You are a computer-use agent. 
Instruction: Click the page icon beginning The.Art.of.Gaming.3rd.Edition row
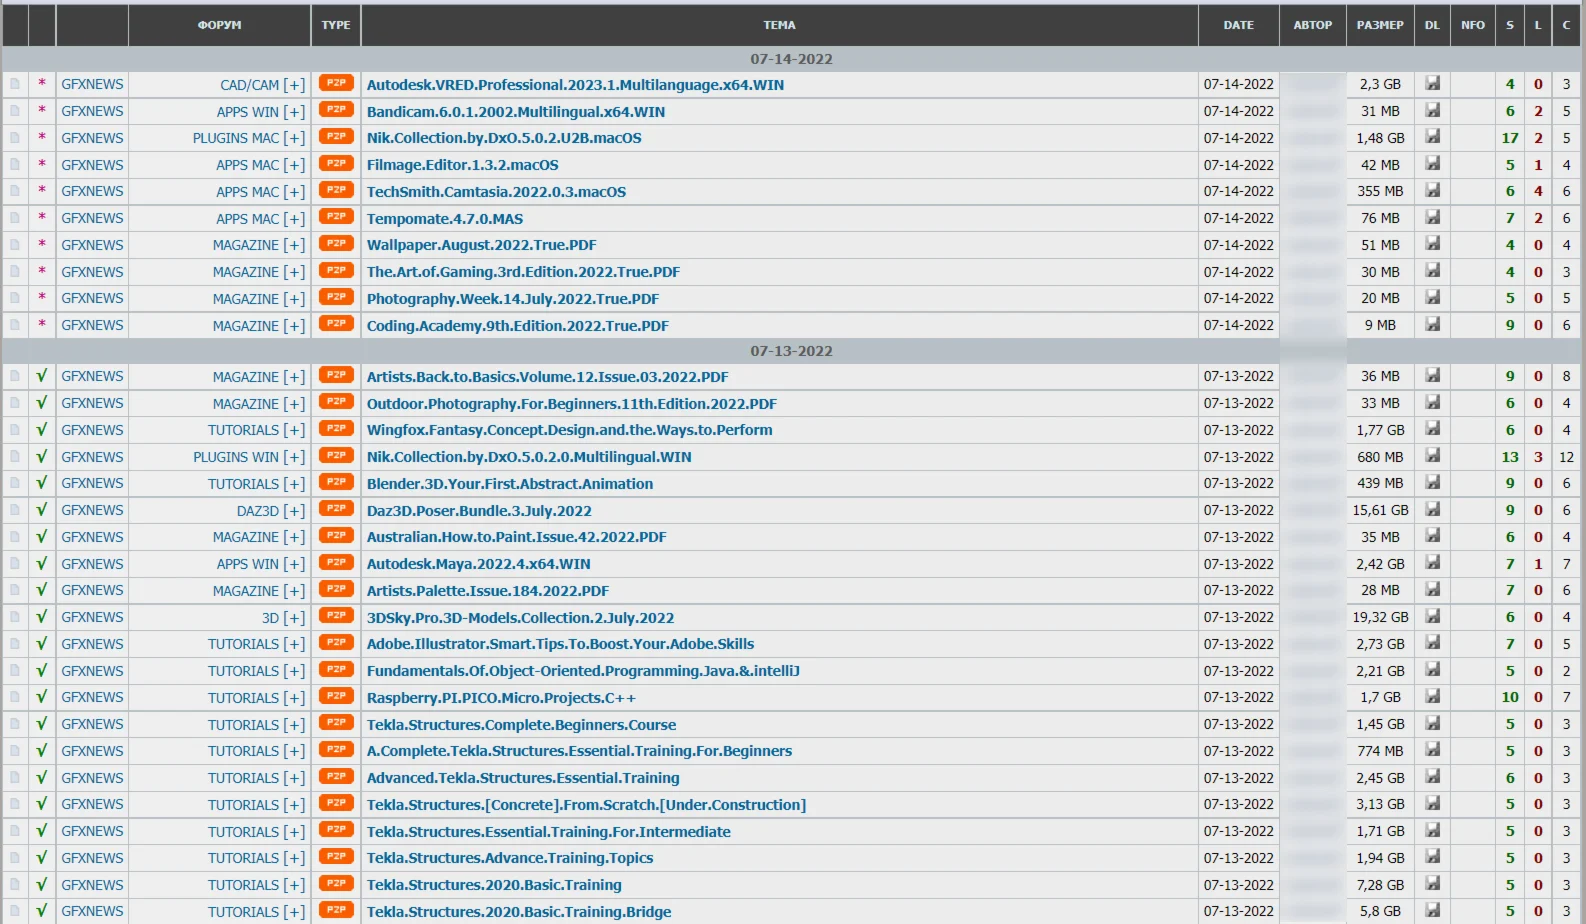click(x=15, y=271)
